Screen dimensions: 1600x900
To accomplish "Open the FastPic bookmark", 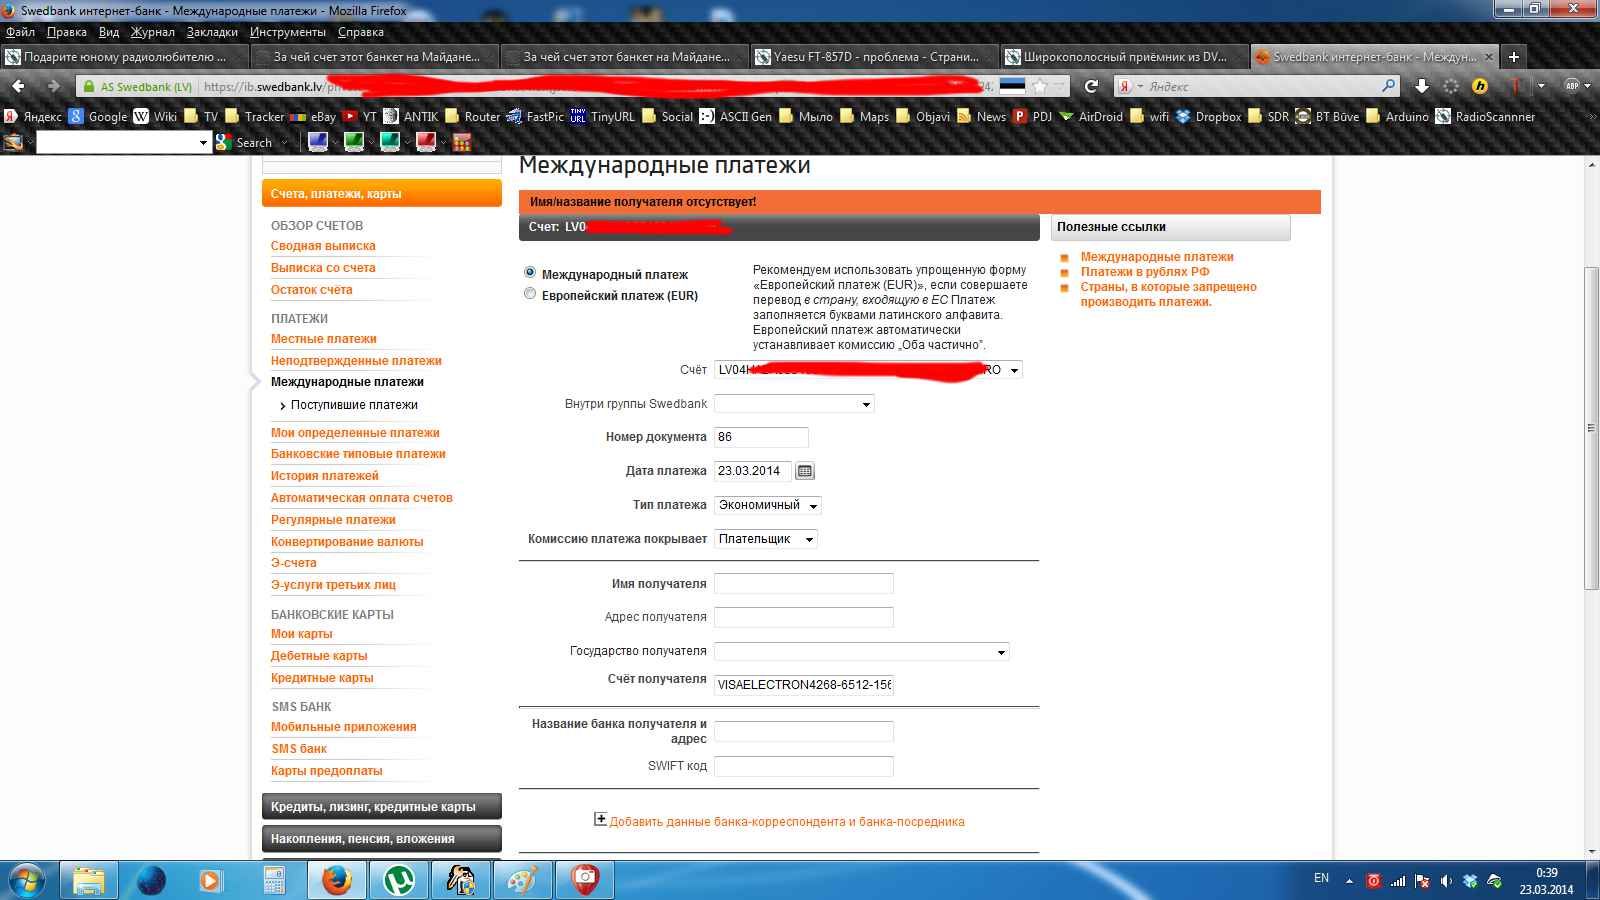I will pyautogui.click(x=535, y=116).
